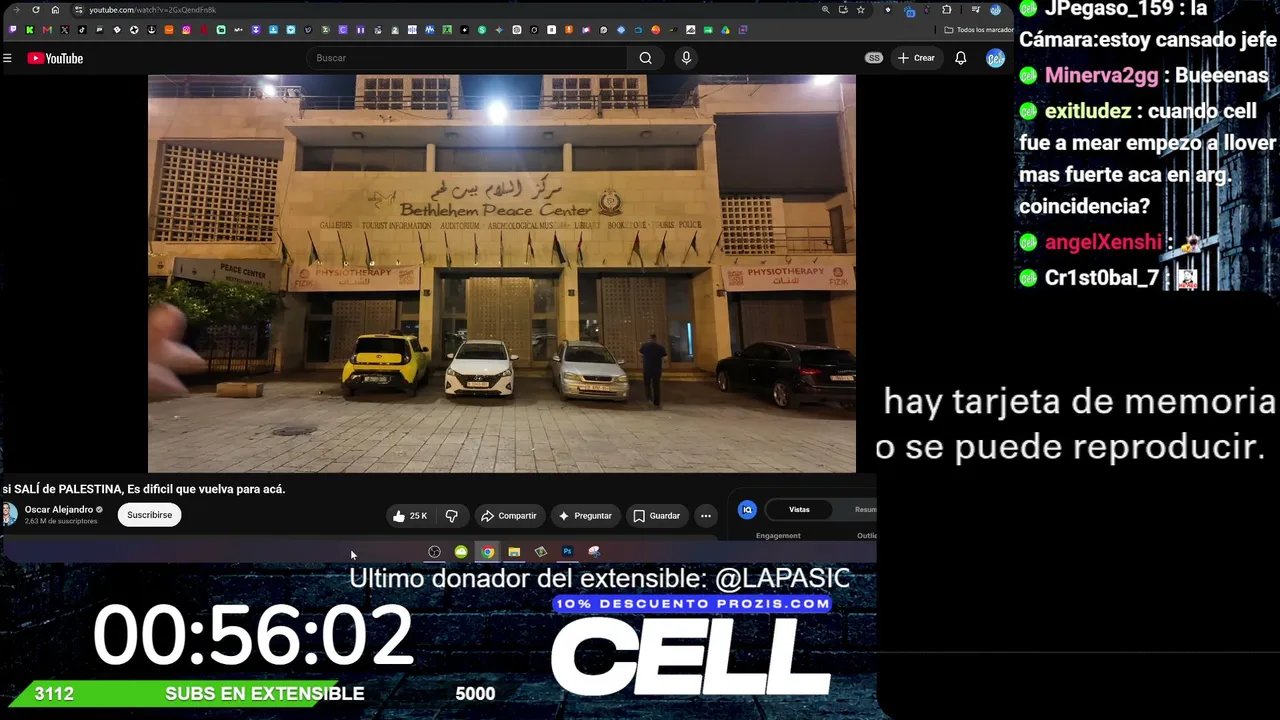
Task: Like the video with 25 K likes
Action: tap(410, 516)
